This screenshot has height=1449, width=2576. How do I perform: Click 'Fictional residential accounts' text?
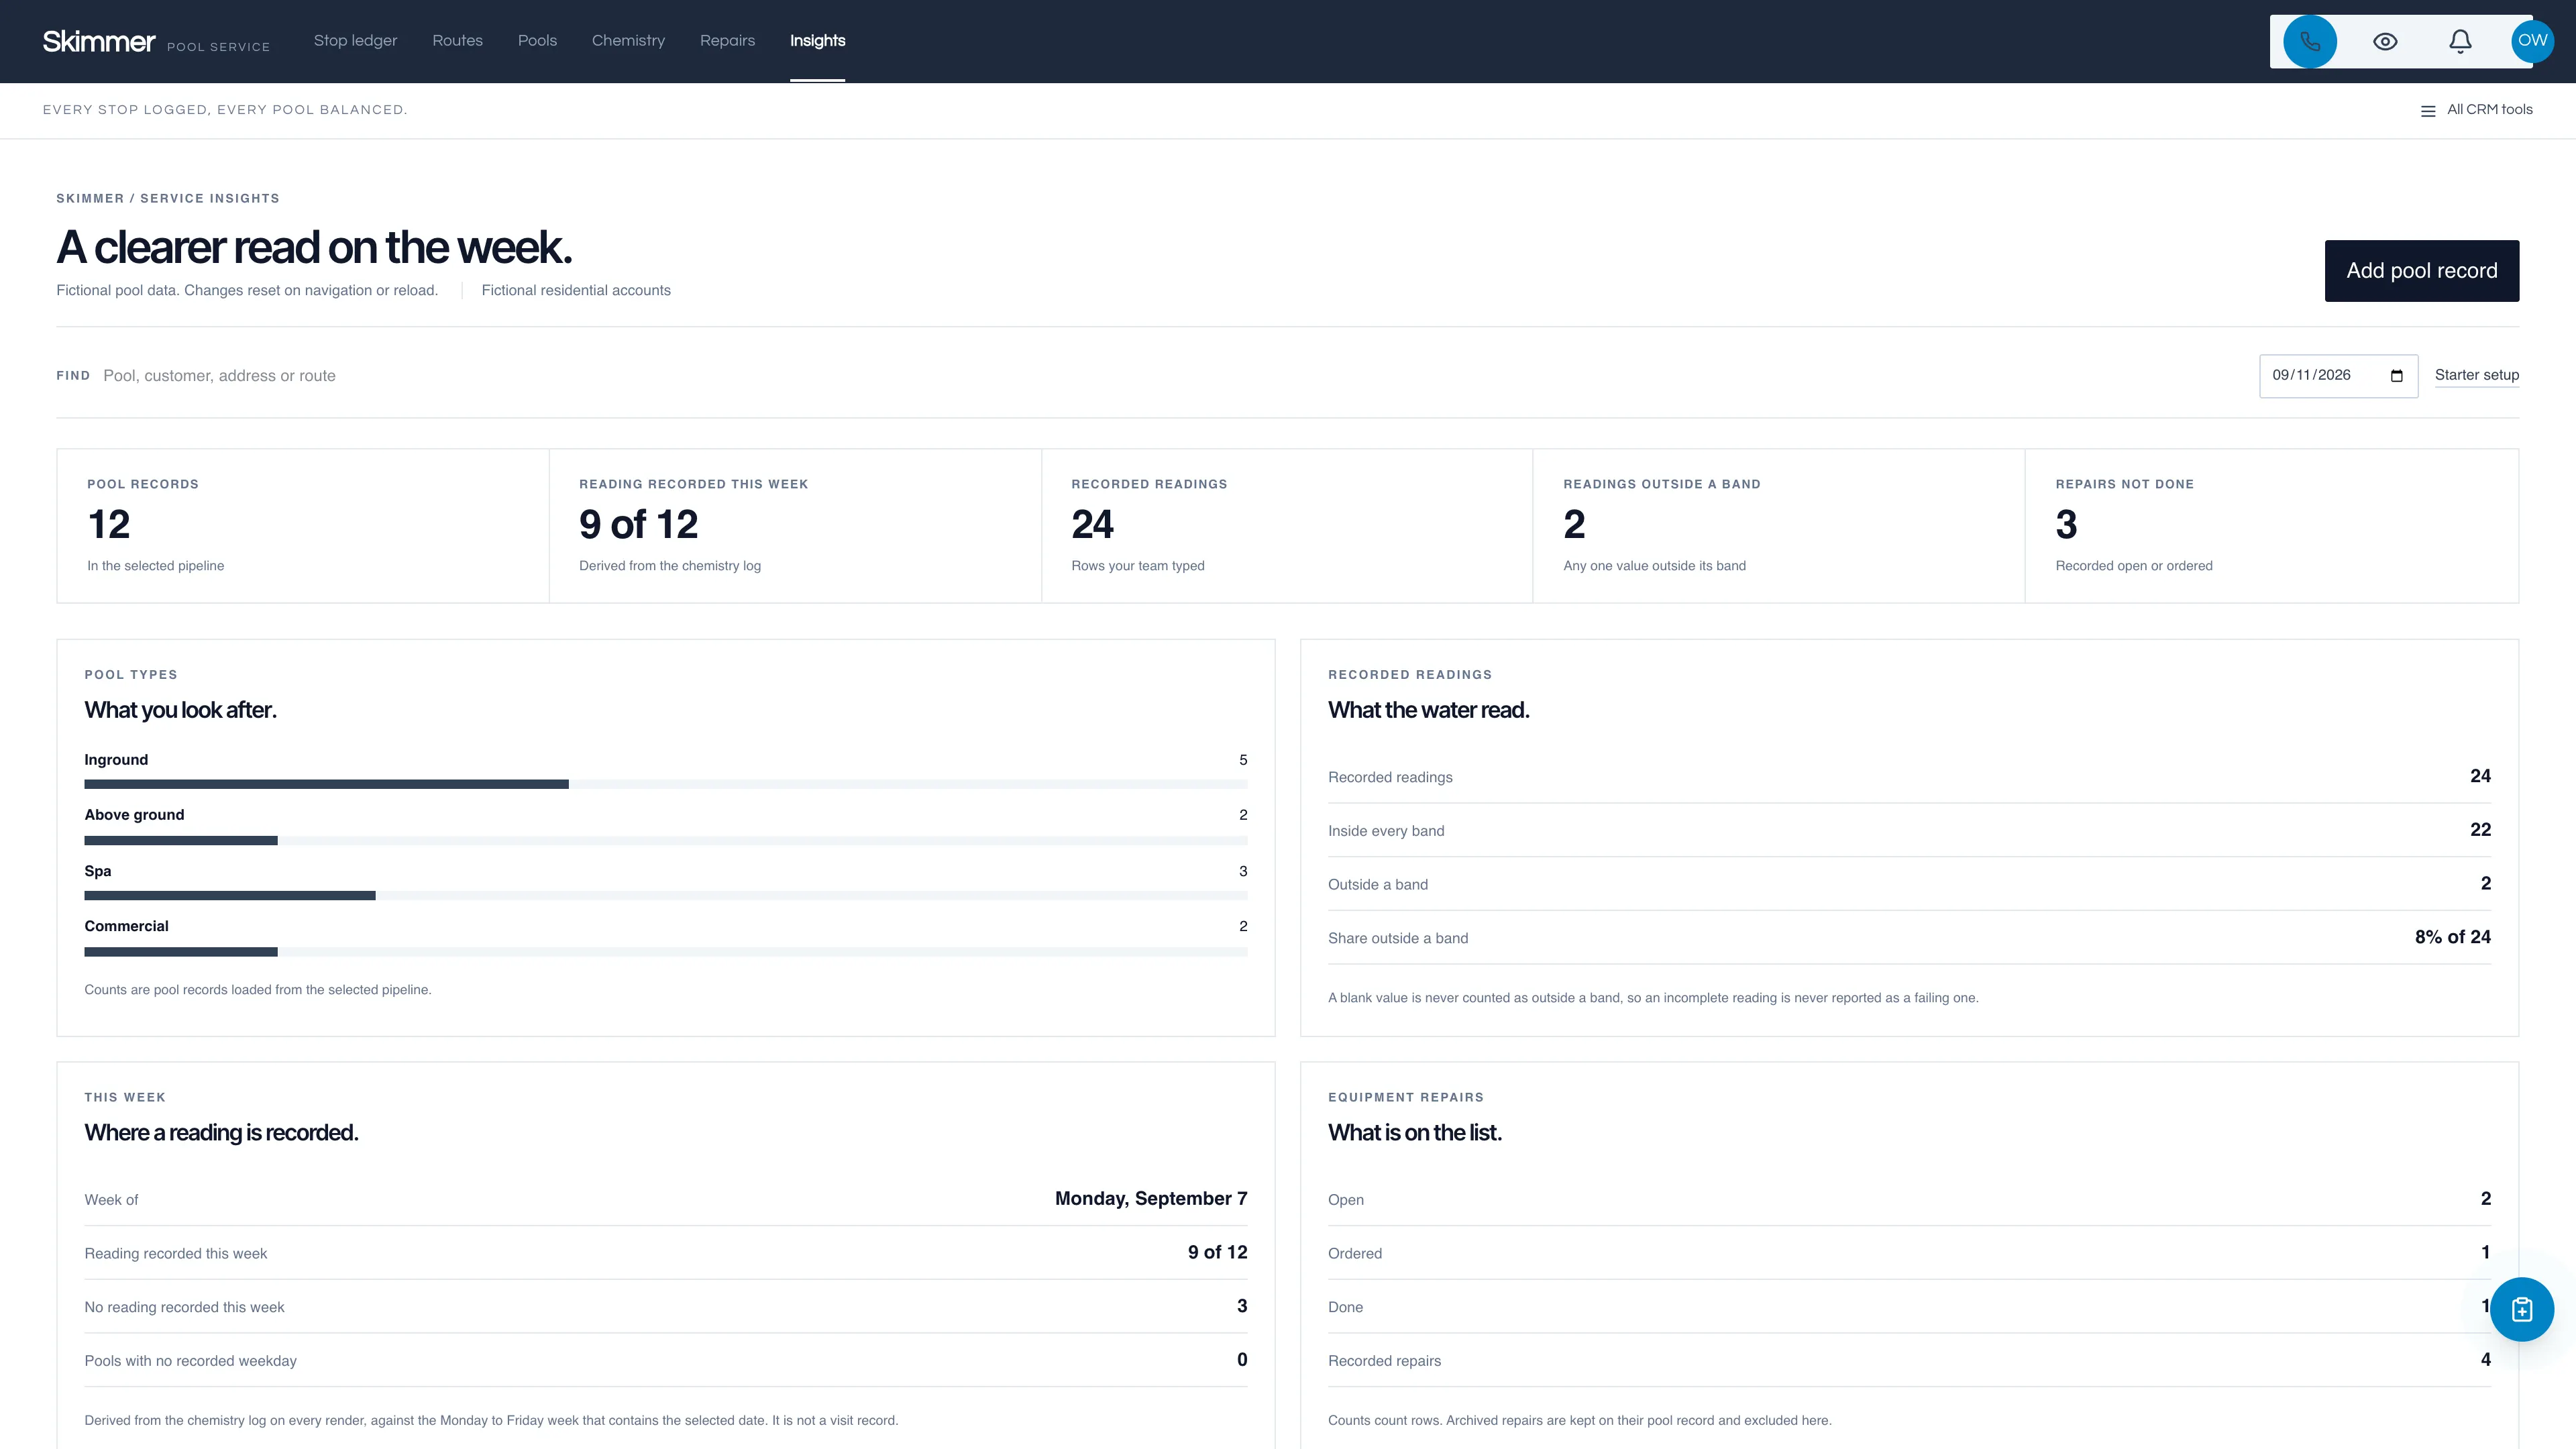[x=576, y=290]
